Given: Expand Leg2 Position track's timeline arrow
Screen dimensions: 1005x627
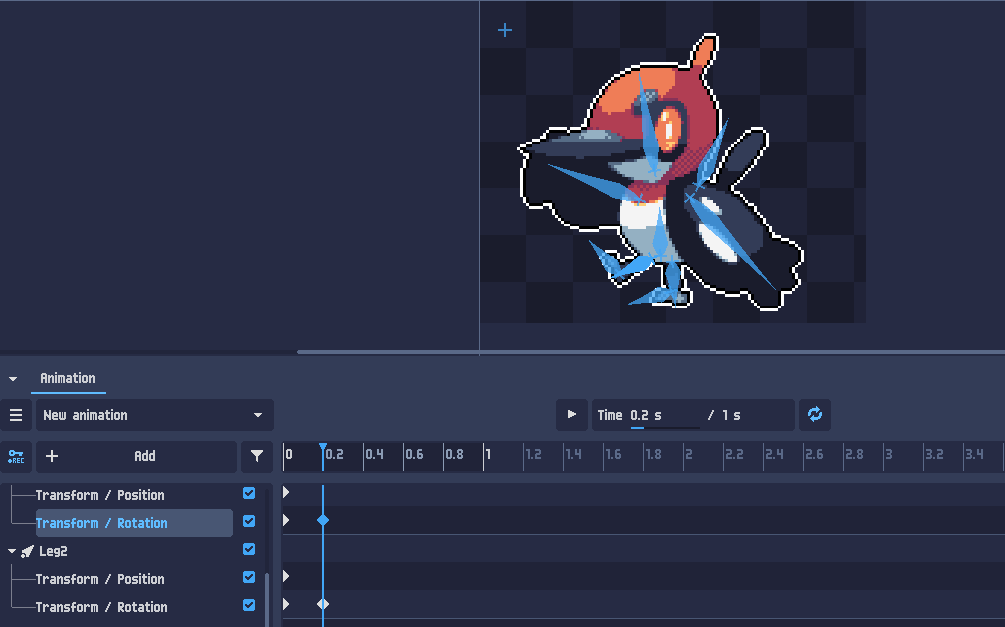Looking at the screenshot, I should (286, 576).
